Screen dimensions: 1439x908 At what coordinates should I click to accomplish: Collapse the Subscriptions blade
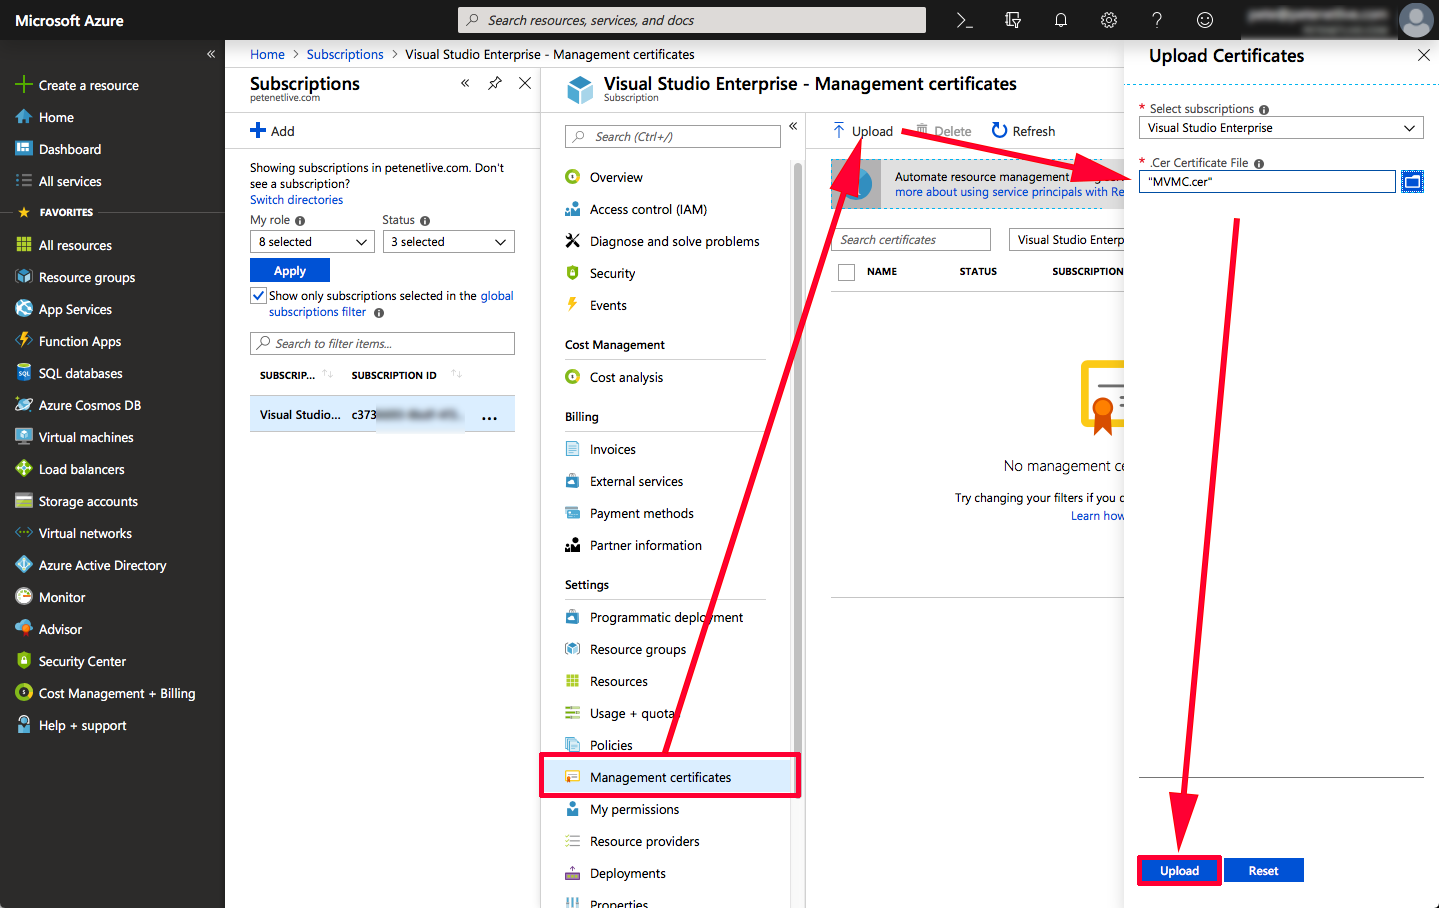[x=465, y=83]
